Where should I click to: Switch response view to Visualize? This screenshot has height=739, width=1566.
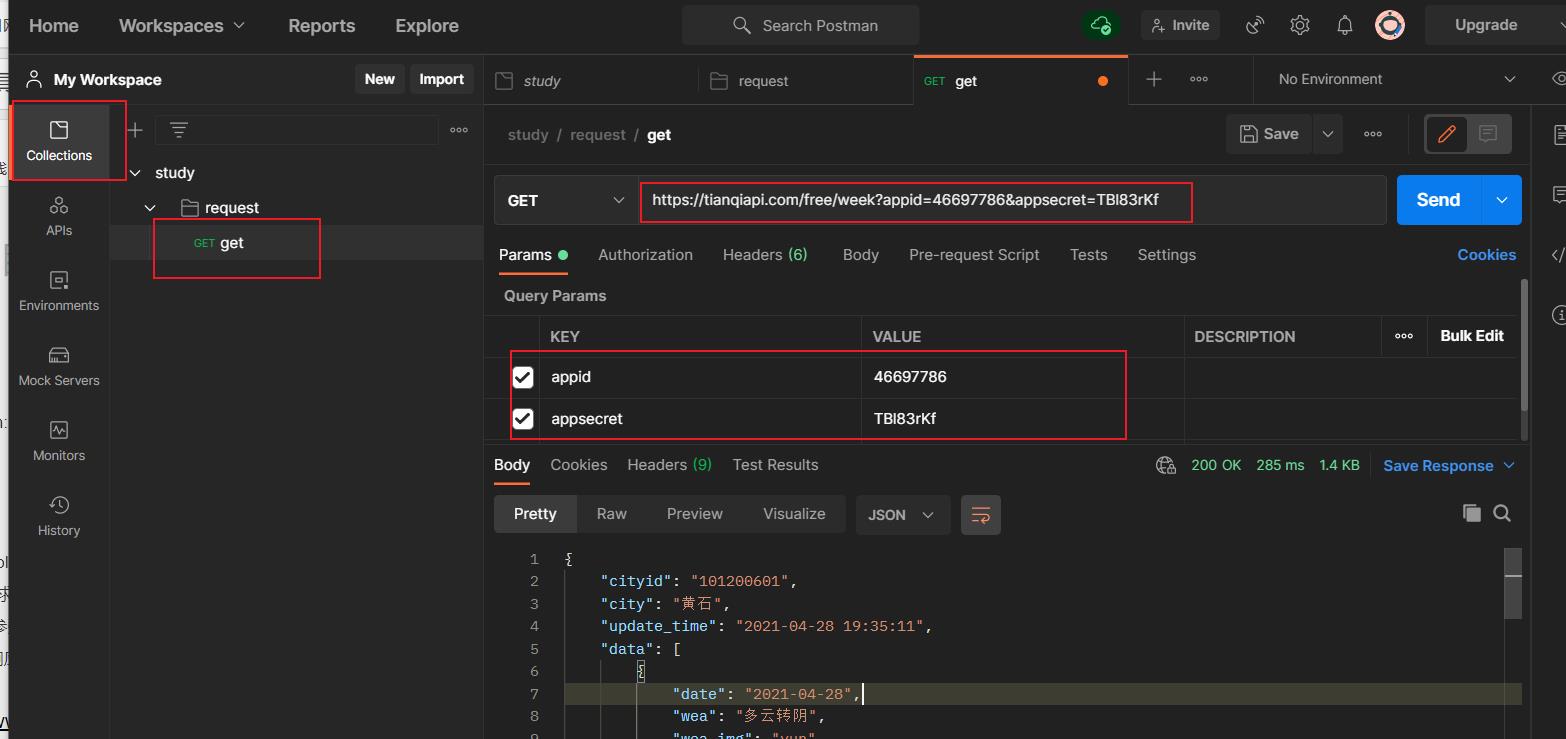[794, 514]
